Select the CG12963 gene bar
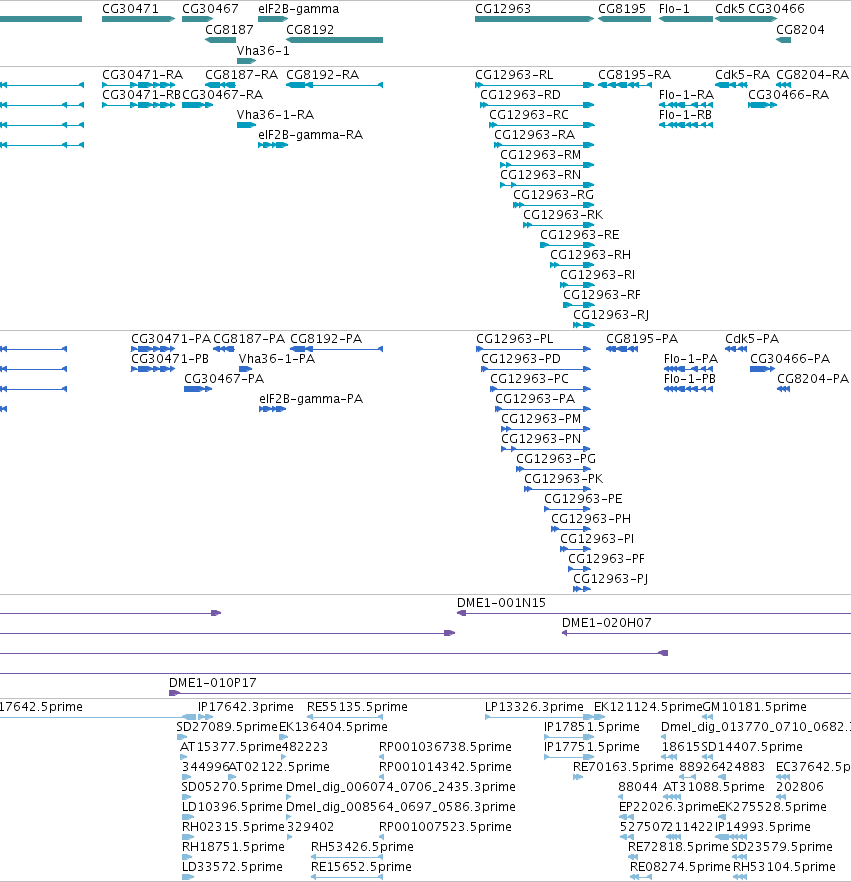Viewport: 851px width, 882px height. pyautogui.click(x=534, y=19)
